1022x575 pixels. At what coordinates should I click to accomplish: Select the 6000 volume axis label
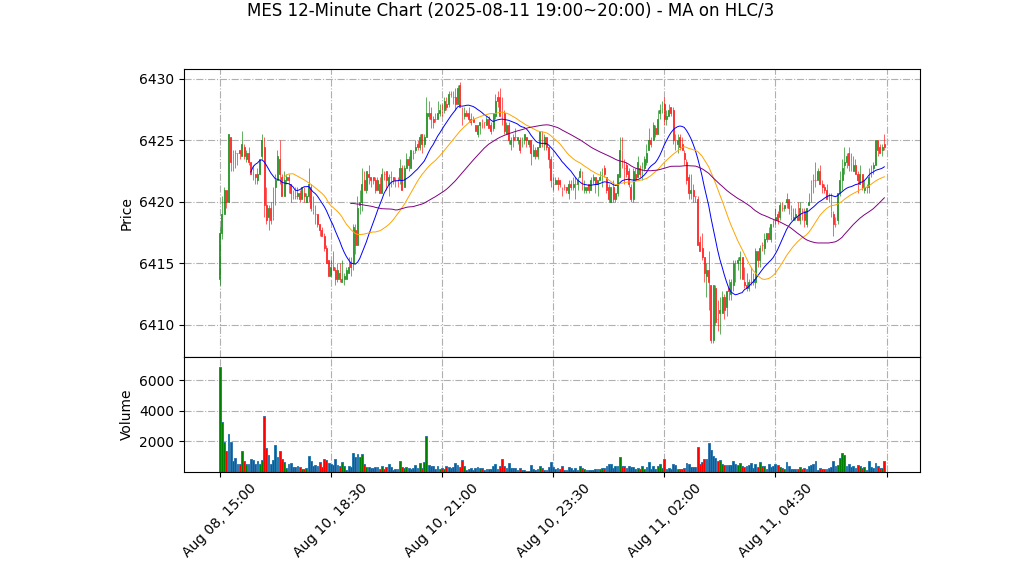(156, 381)
